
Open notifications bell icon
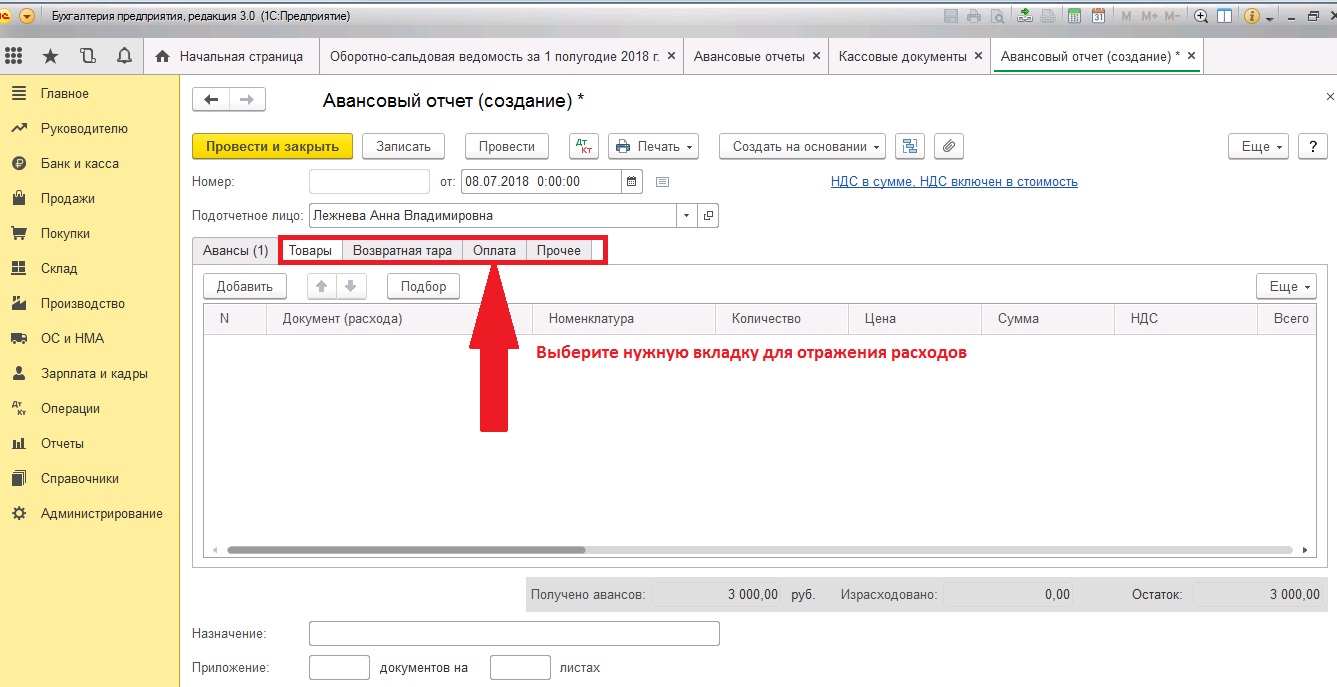(x=123, y=56)
